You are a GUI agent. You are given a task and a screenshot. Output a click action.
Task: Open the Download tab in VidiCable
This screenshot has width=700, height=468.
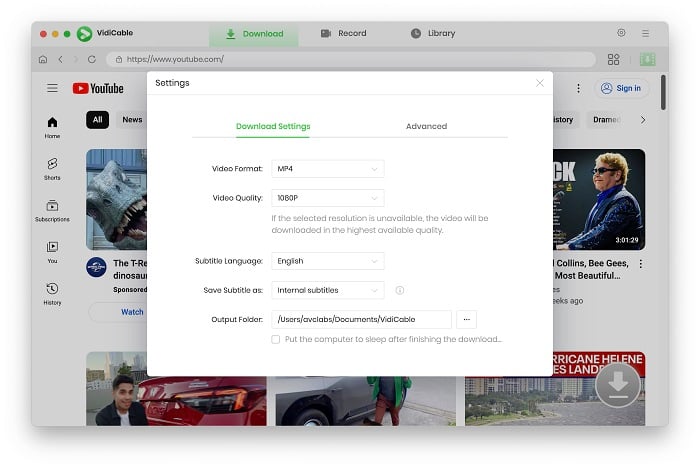(254, 33)
